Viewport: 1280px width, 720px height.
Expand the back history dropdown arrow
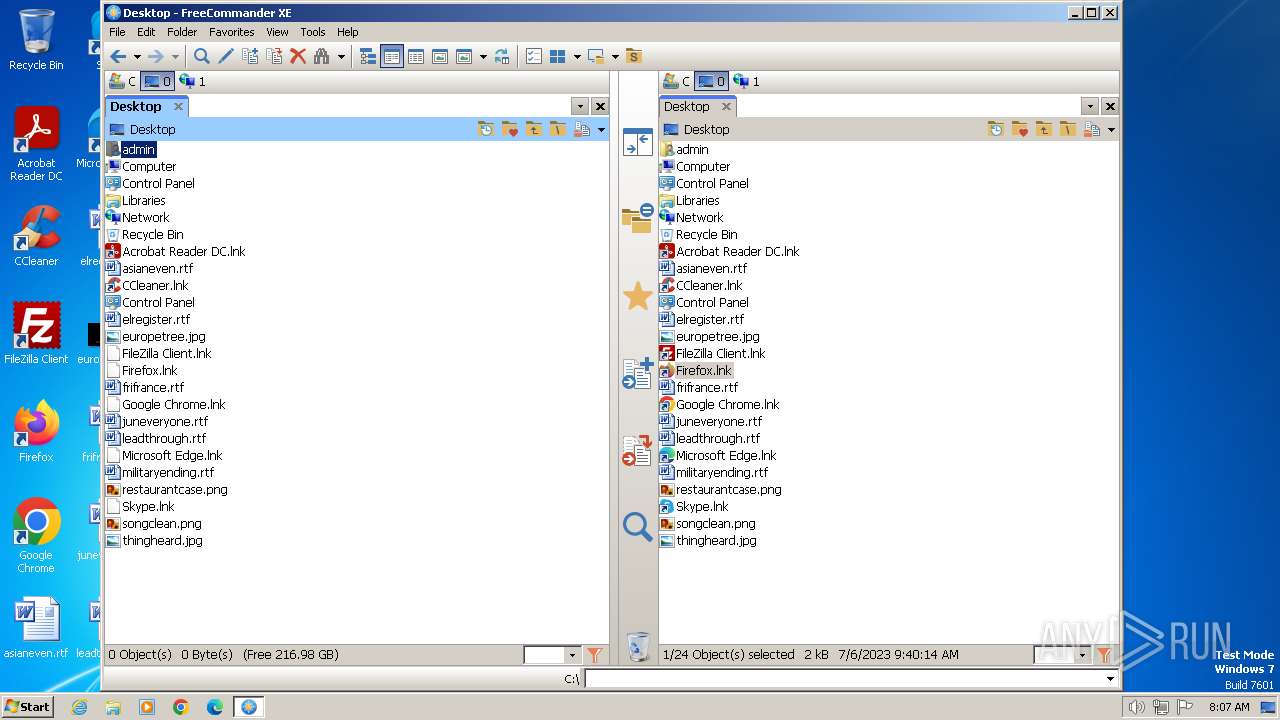pyautogui.click(x=137, y=57)
